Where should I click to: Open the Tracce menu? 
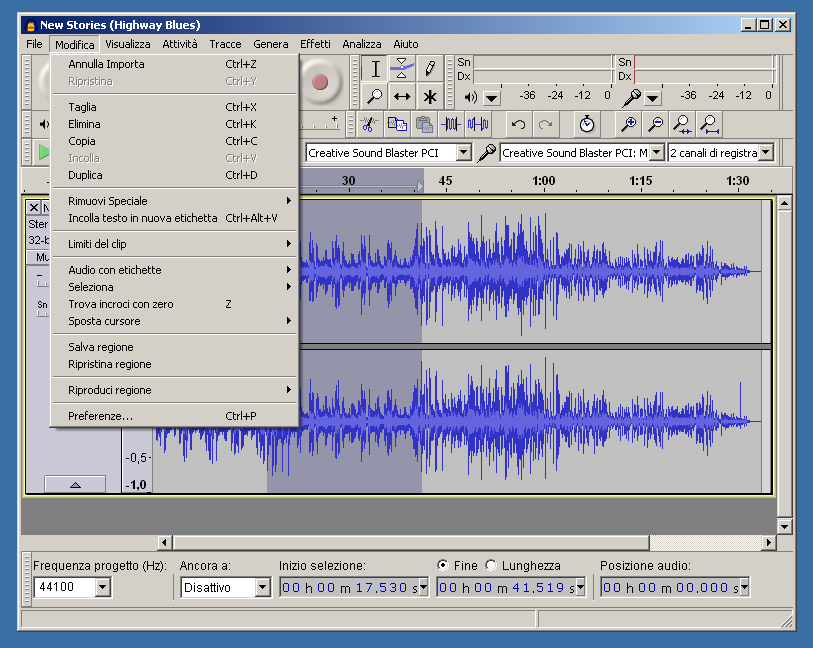pos(225,44)
